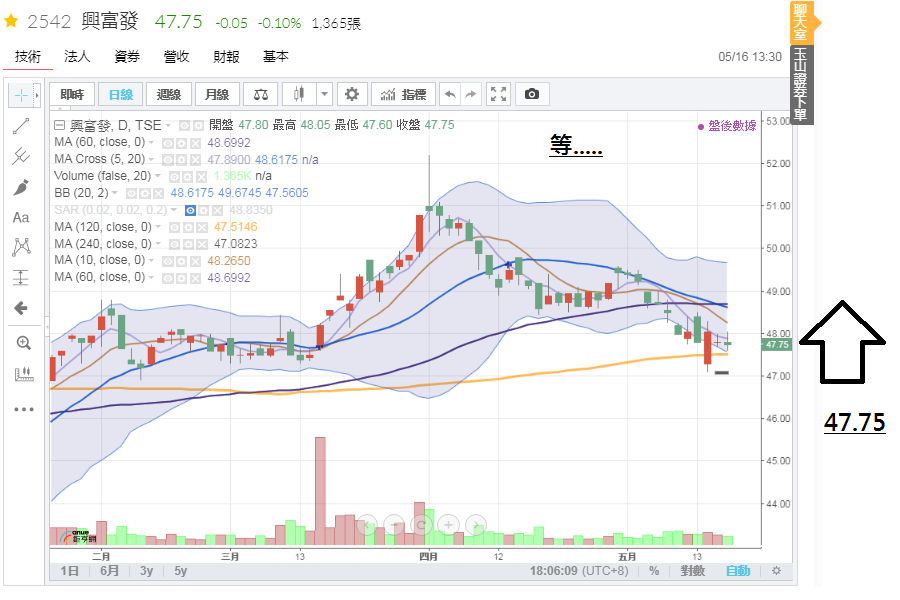This screenshot has height=600, width=900.
Task: Remove the MA (10, close, 0) indicator
Action: pyautogui.click(x=195, y=261)
